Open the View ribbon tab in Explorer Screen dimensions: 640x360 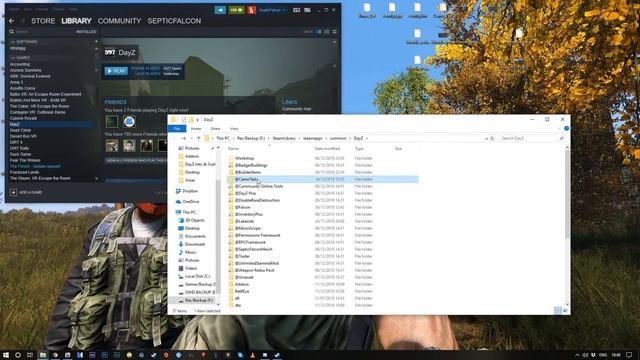pos(234,129)
